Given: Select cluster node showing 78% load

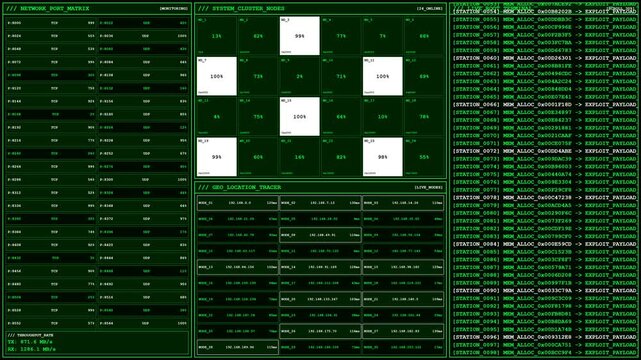Looking at the screenshot, I should point(424,117).
